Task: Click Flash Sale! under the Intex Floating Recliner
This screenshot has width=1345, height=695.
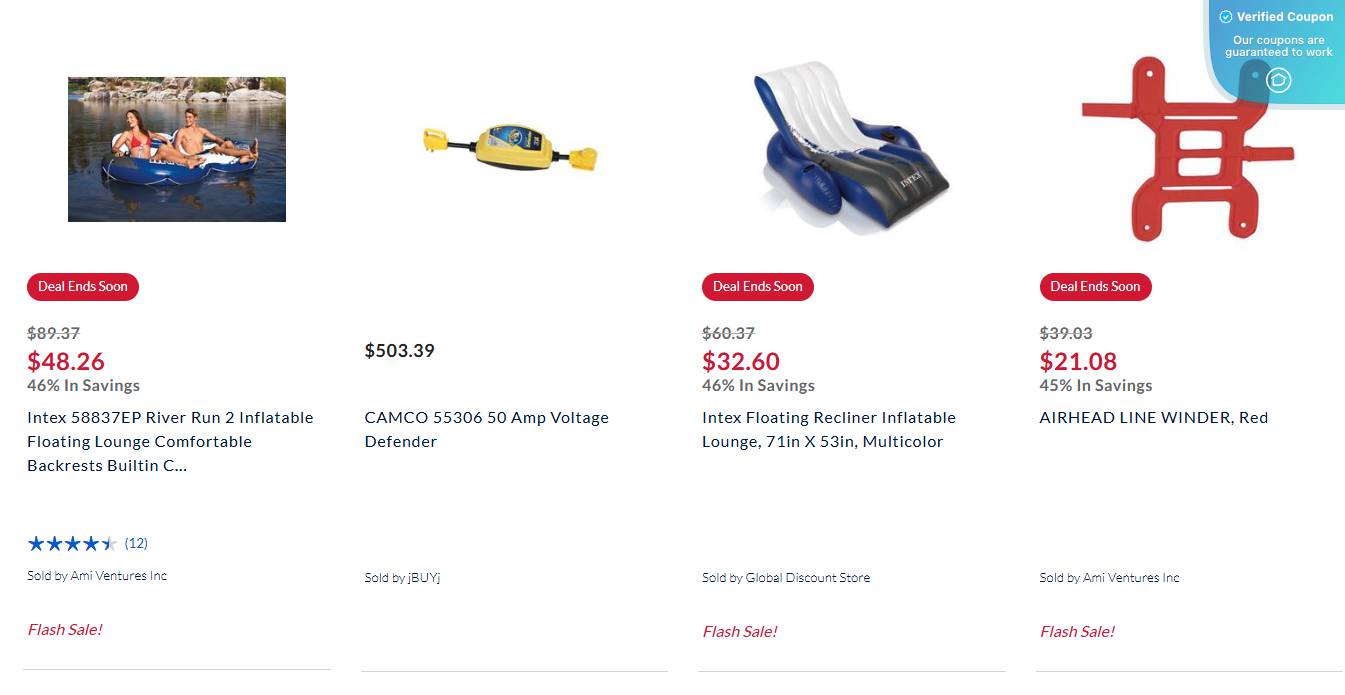Action: pos(740,631)
